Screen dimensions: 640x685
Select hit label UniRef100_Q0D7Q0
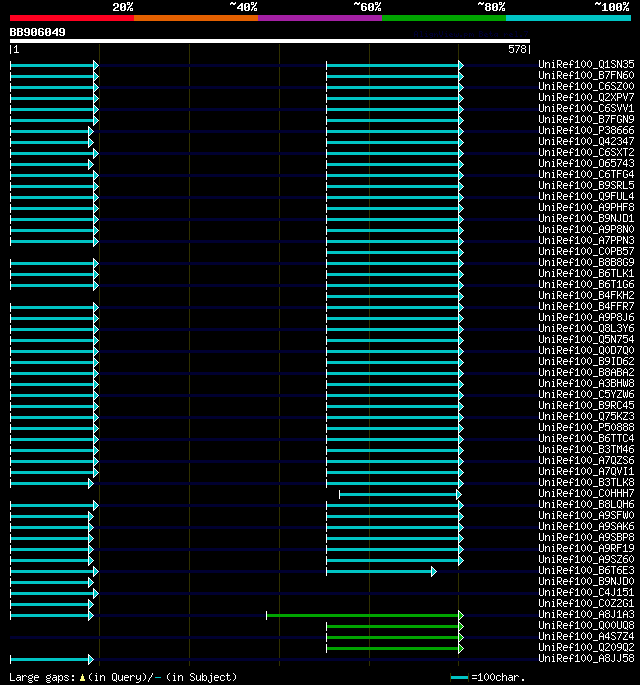coord(586,350)
